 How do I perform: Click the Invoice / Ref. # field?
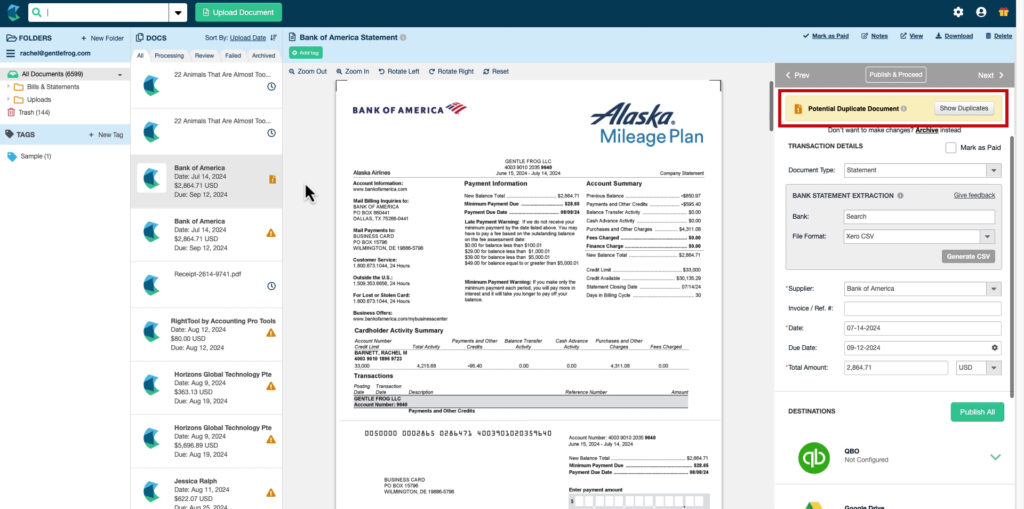(x=922, y=308)
